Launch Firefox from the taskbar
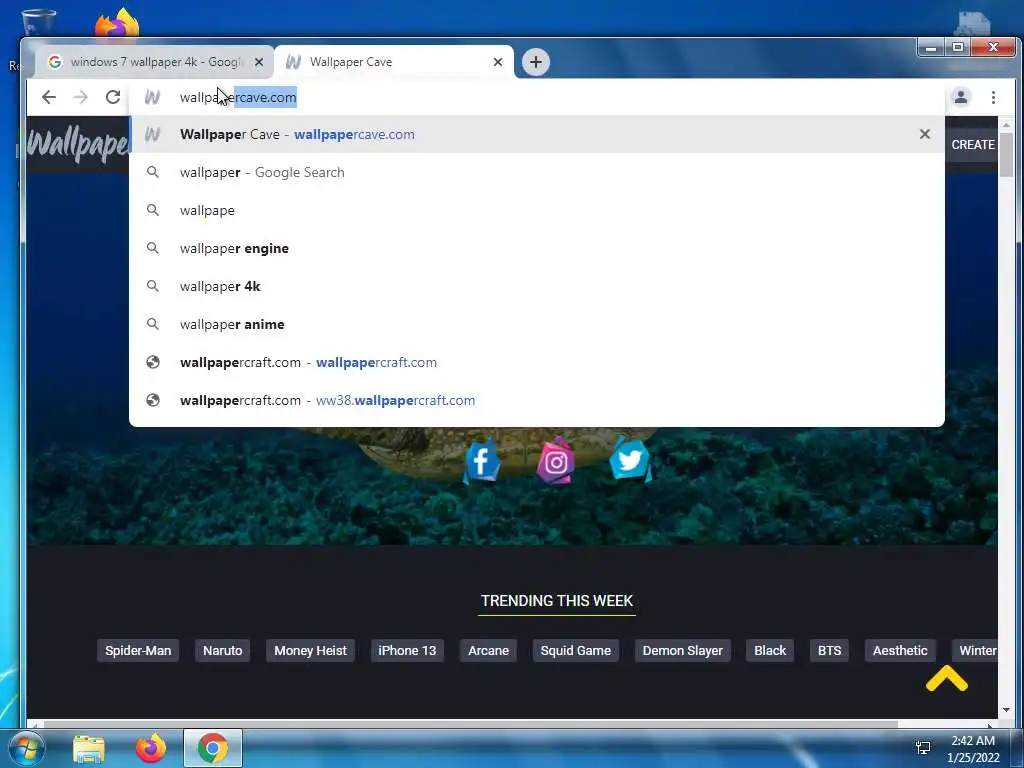Image resolution: width=1024 pixels, height=768 pixels. 151,748
